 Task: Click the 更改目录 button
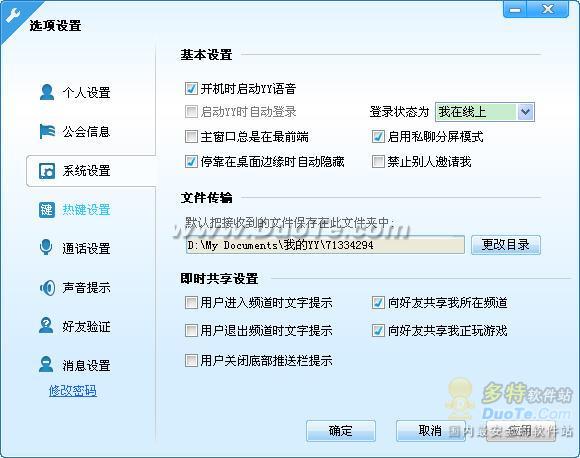[506, 245]
